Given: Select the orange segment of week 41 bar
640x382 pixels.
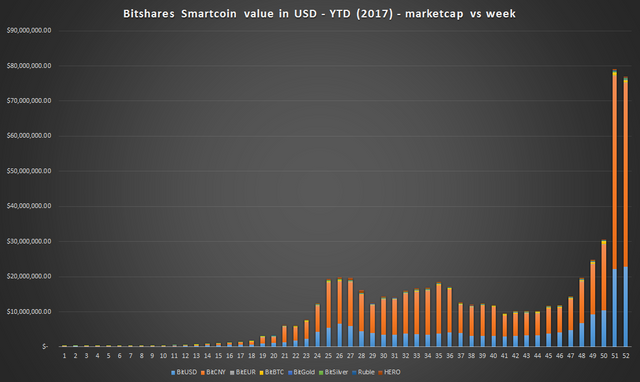Looking at the screenshot, I should (505, 326).
